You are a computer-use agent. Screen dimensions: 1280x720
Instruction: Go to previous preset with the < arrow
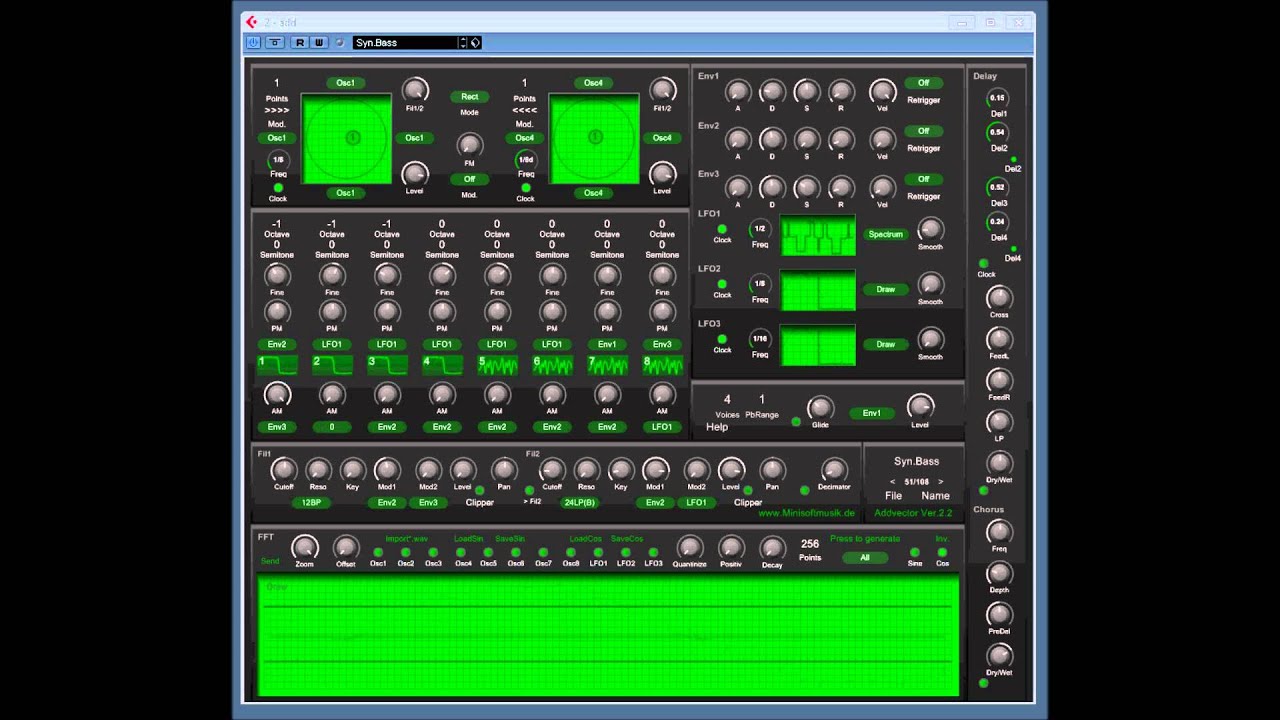893,481
